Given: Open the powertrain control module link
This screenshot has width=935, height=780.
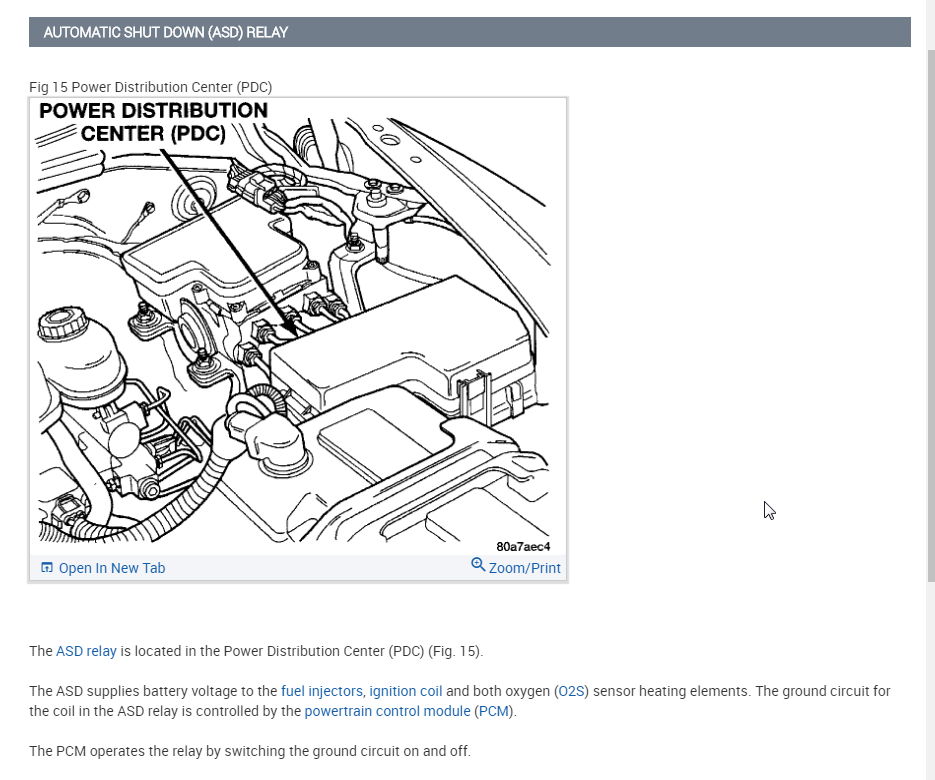Looking at the screenshot, I should tap(387, 711).
